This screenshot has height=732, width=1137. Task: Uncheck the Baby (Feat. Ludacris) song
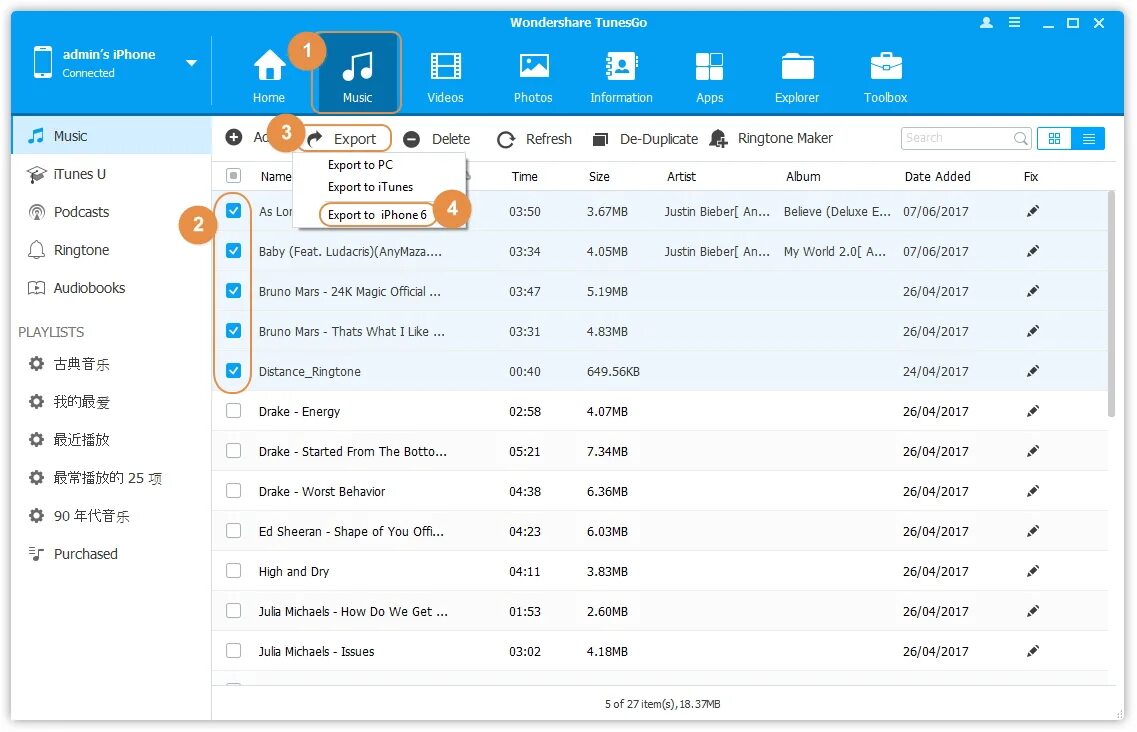point(233,251)
